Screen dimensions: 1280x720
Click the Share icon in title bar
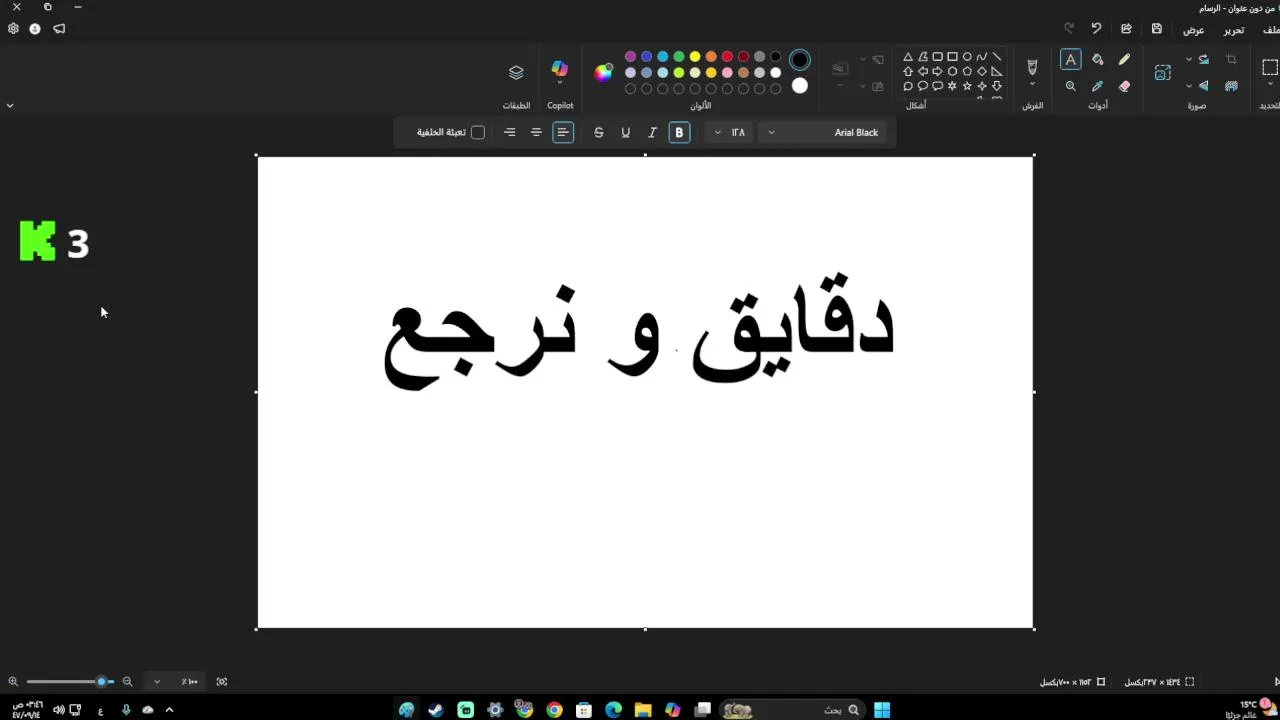click(1126, 29)
